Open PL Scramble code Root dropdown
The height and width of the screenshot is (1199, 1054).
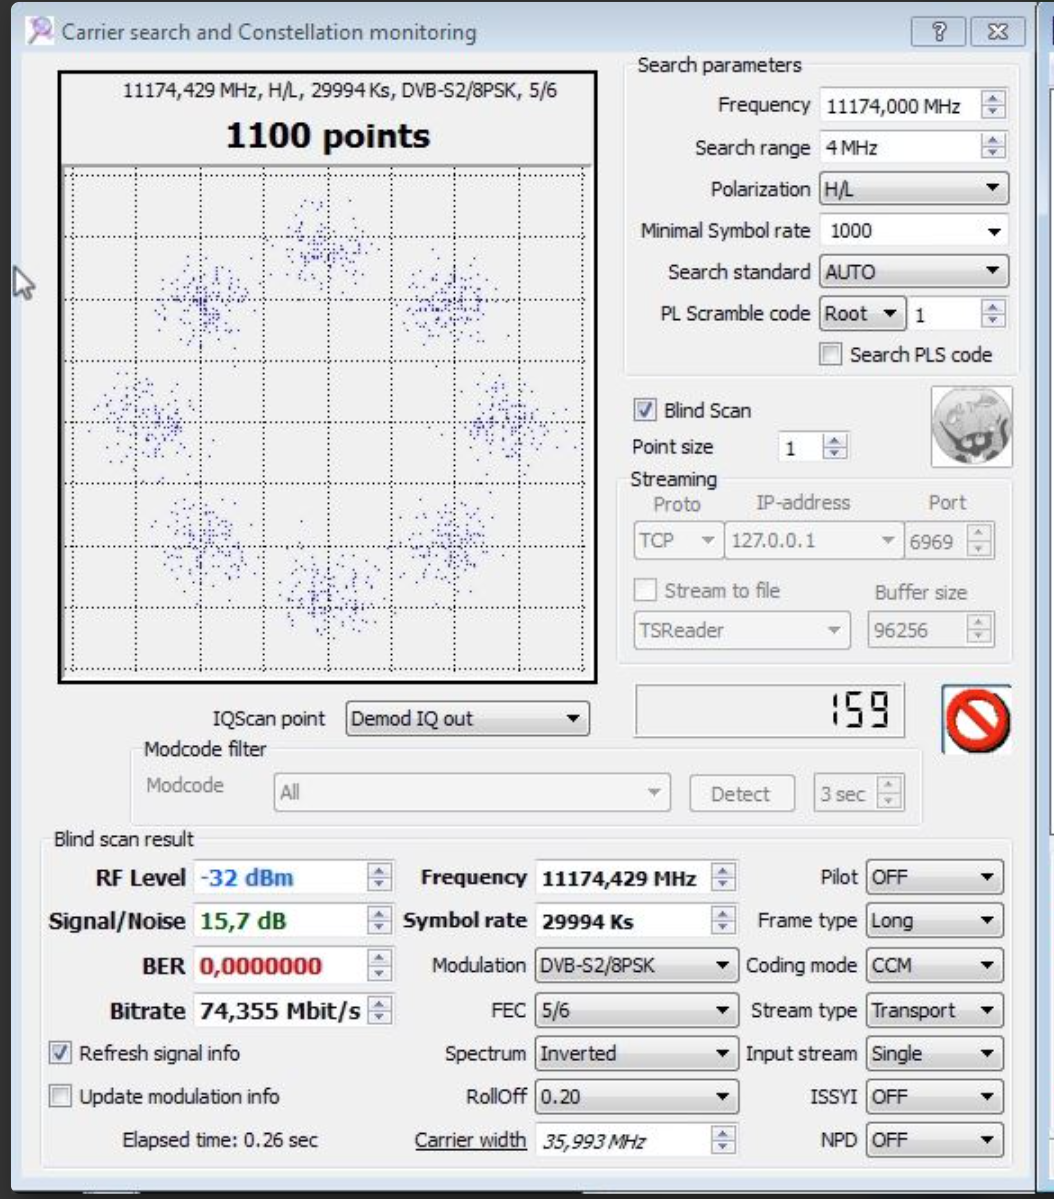[862, 314]
